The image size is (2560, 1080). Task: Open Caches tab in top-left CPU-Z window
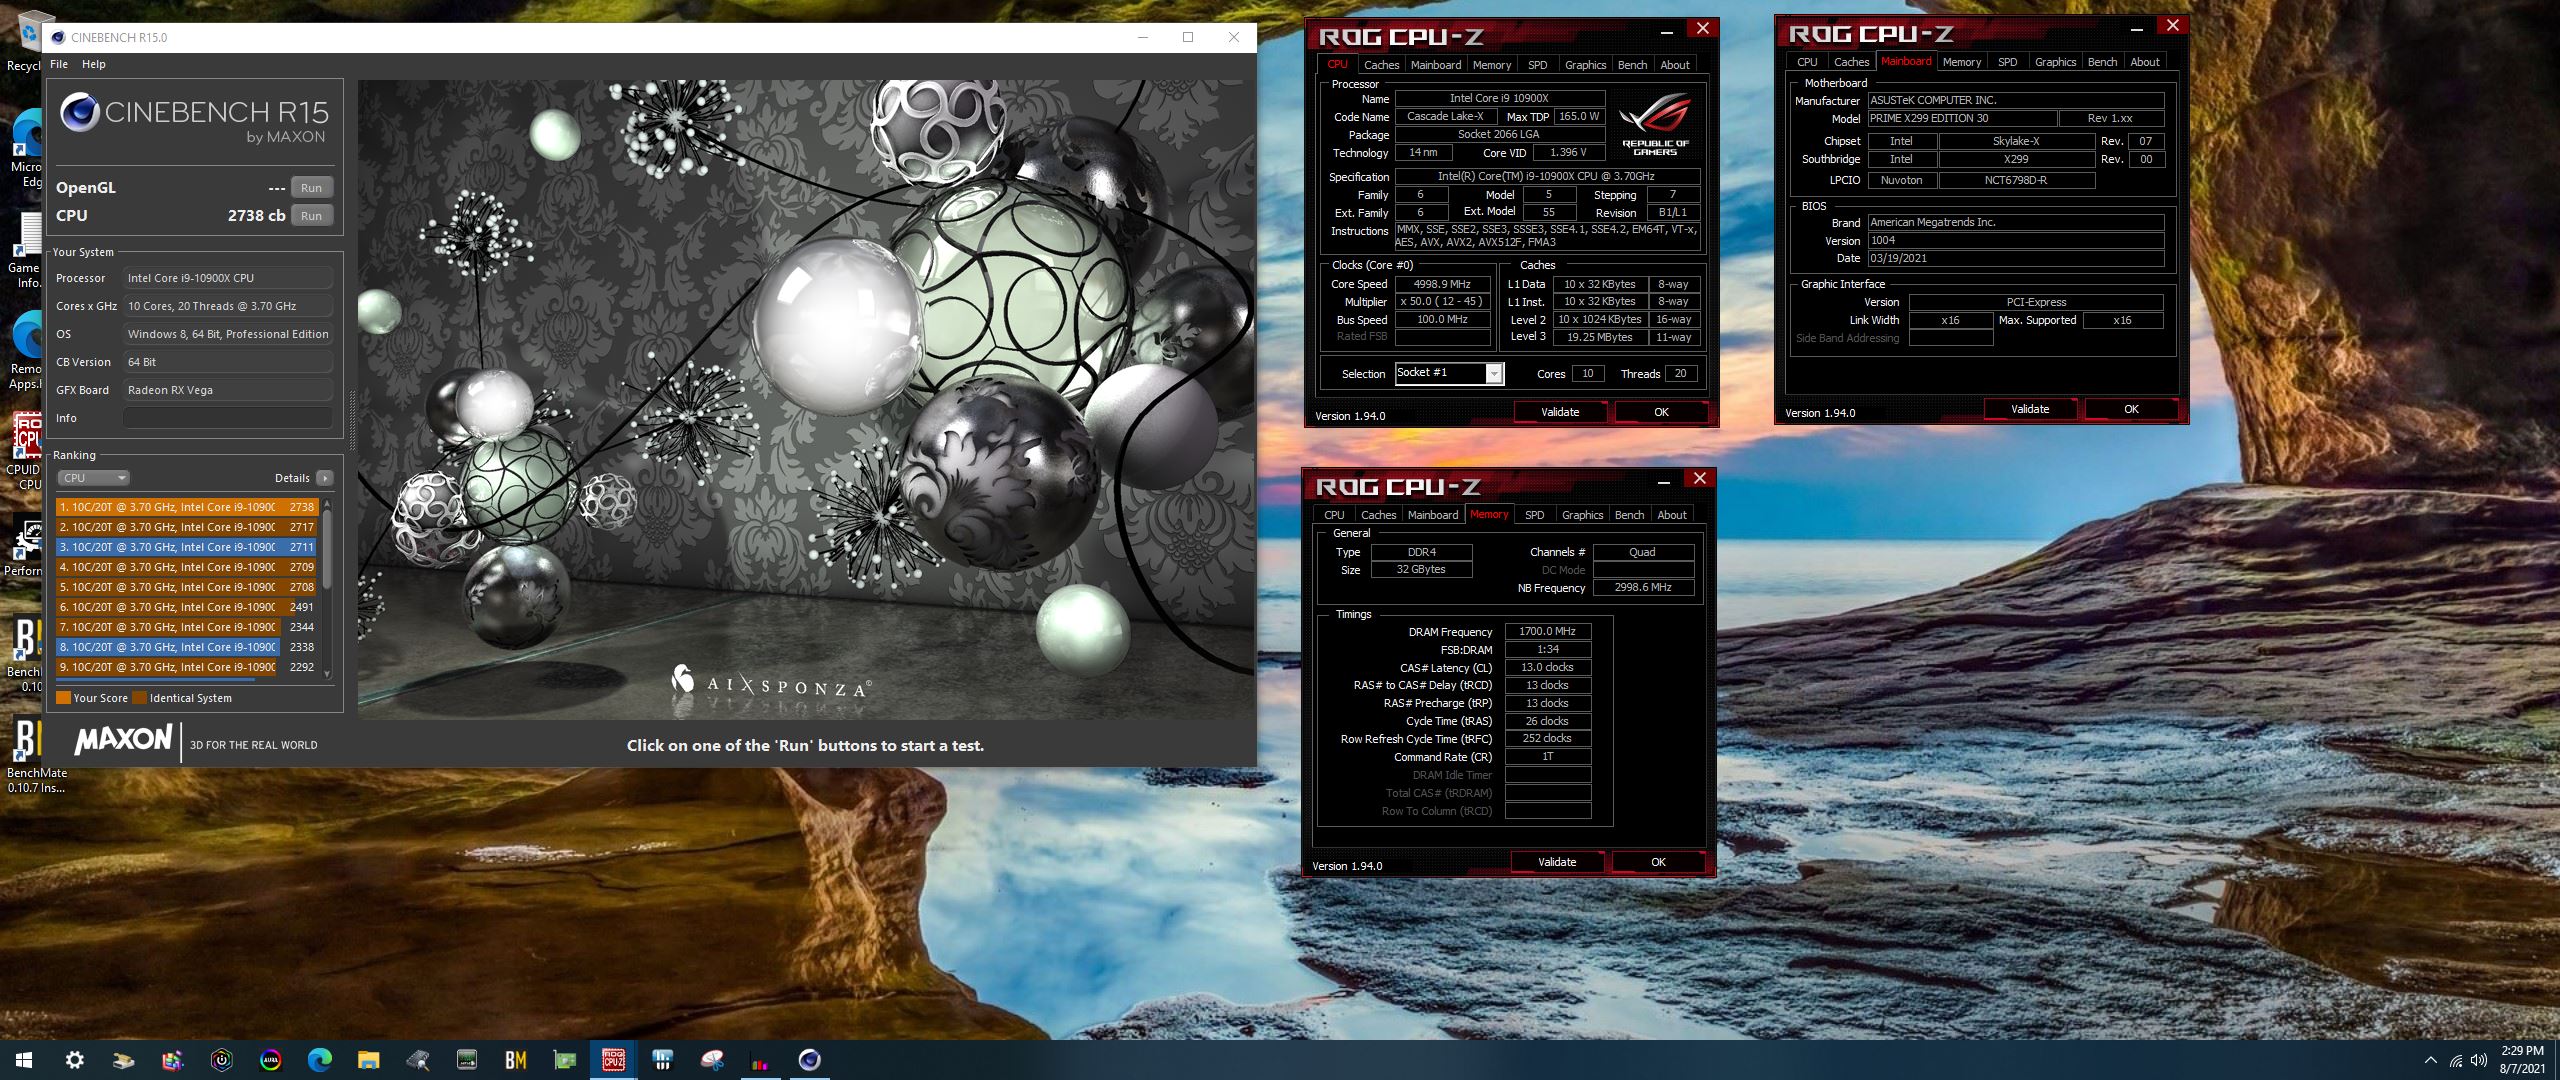point(1381,65)
